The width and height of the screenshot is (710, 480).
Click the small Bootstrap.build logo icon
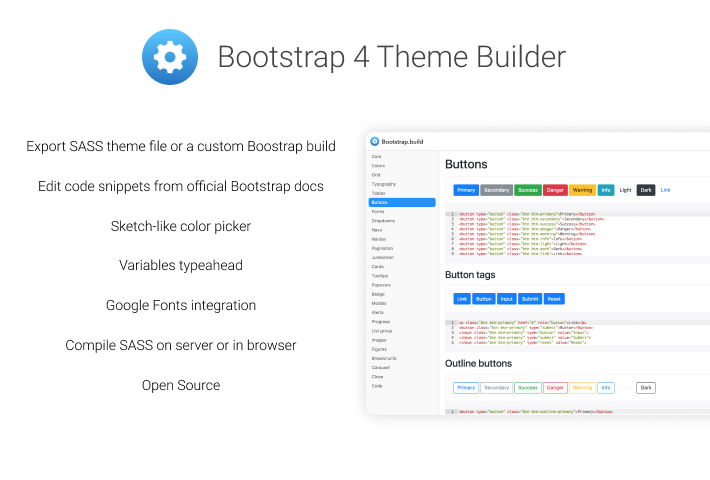[x=374, y=141]
